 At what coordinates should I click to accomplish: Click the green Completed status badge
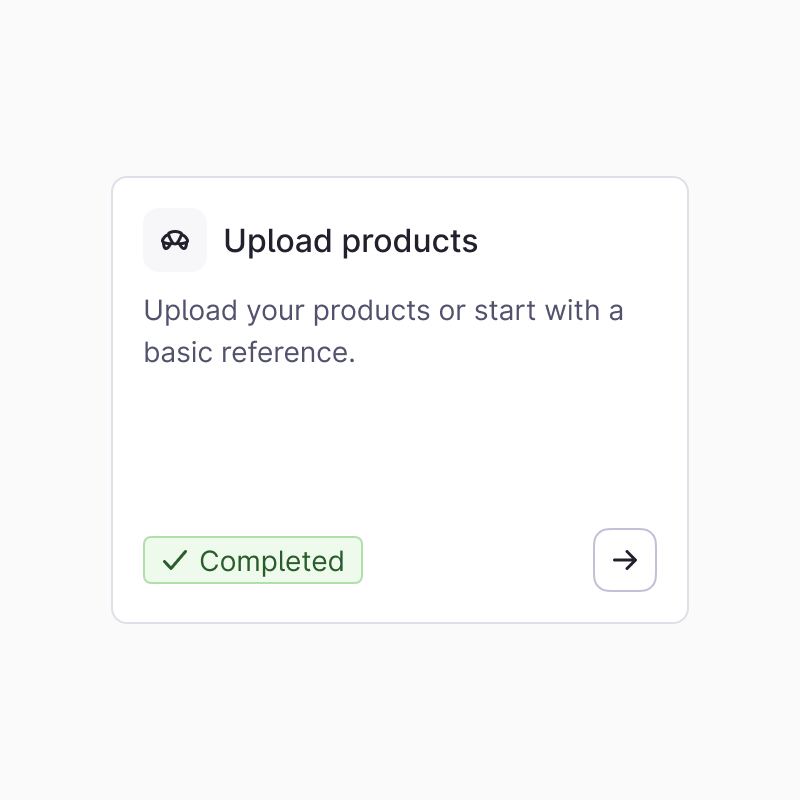253,560
